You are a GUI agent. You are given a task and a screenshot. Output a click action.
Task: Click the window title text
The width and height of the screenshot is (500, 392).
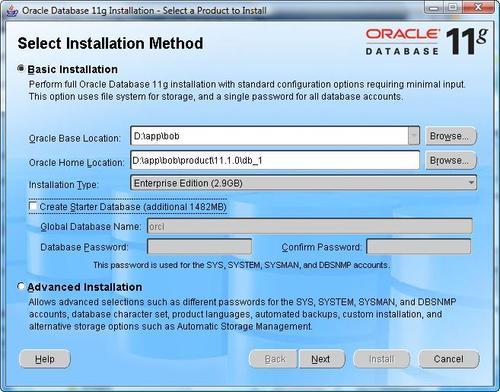tap(144, 11)
